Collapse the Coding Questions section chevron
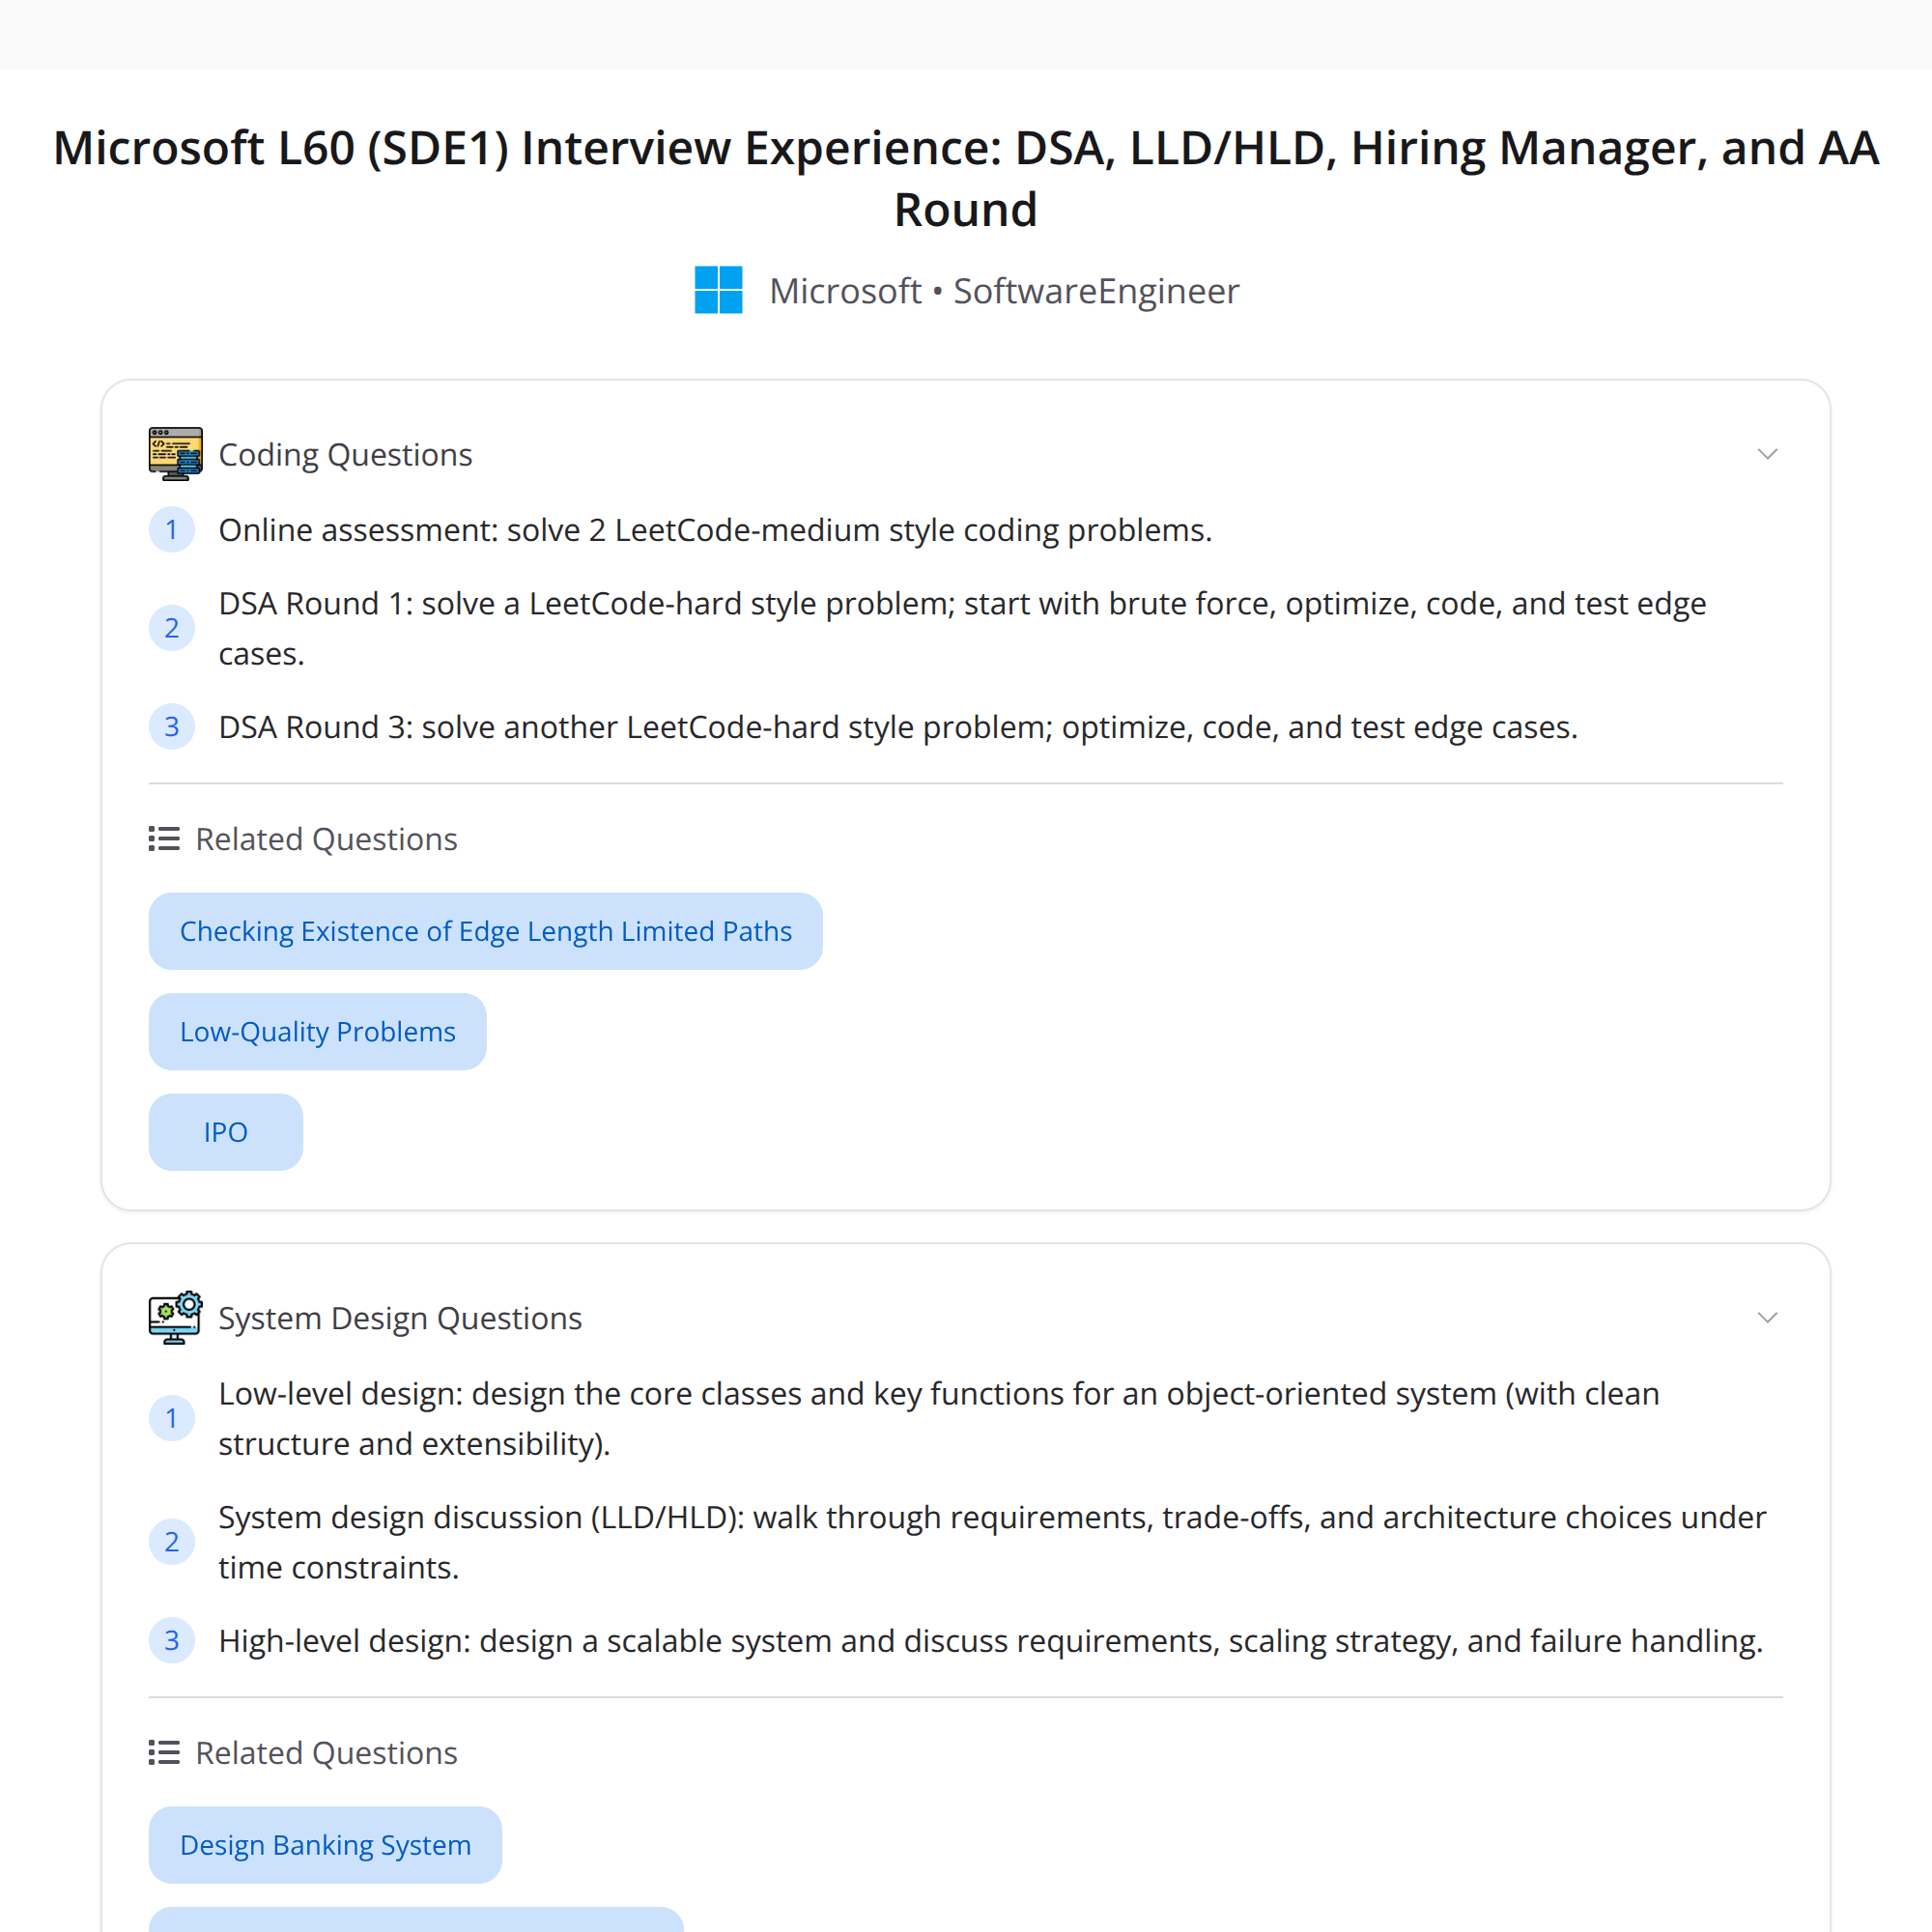Viewport: 1932px width, 1932px height. point(1767,454)
